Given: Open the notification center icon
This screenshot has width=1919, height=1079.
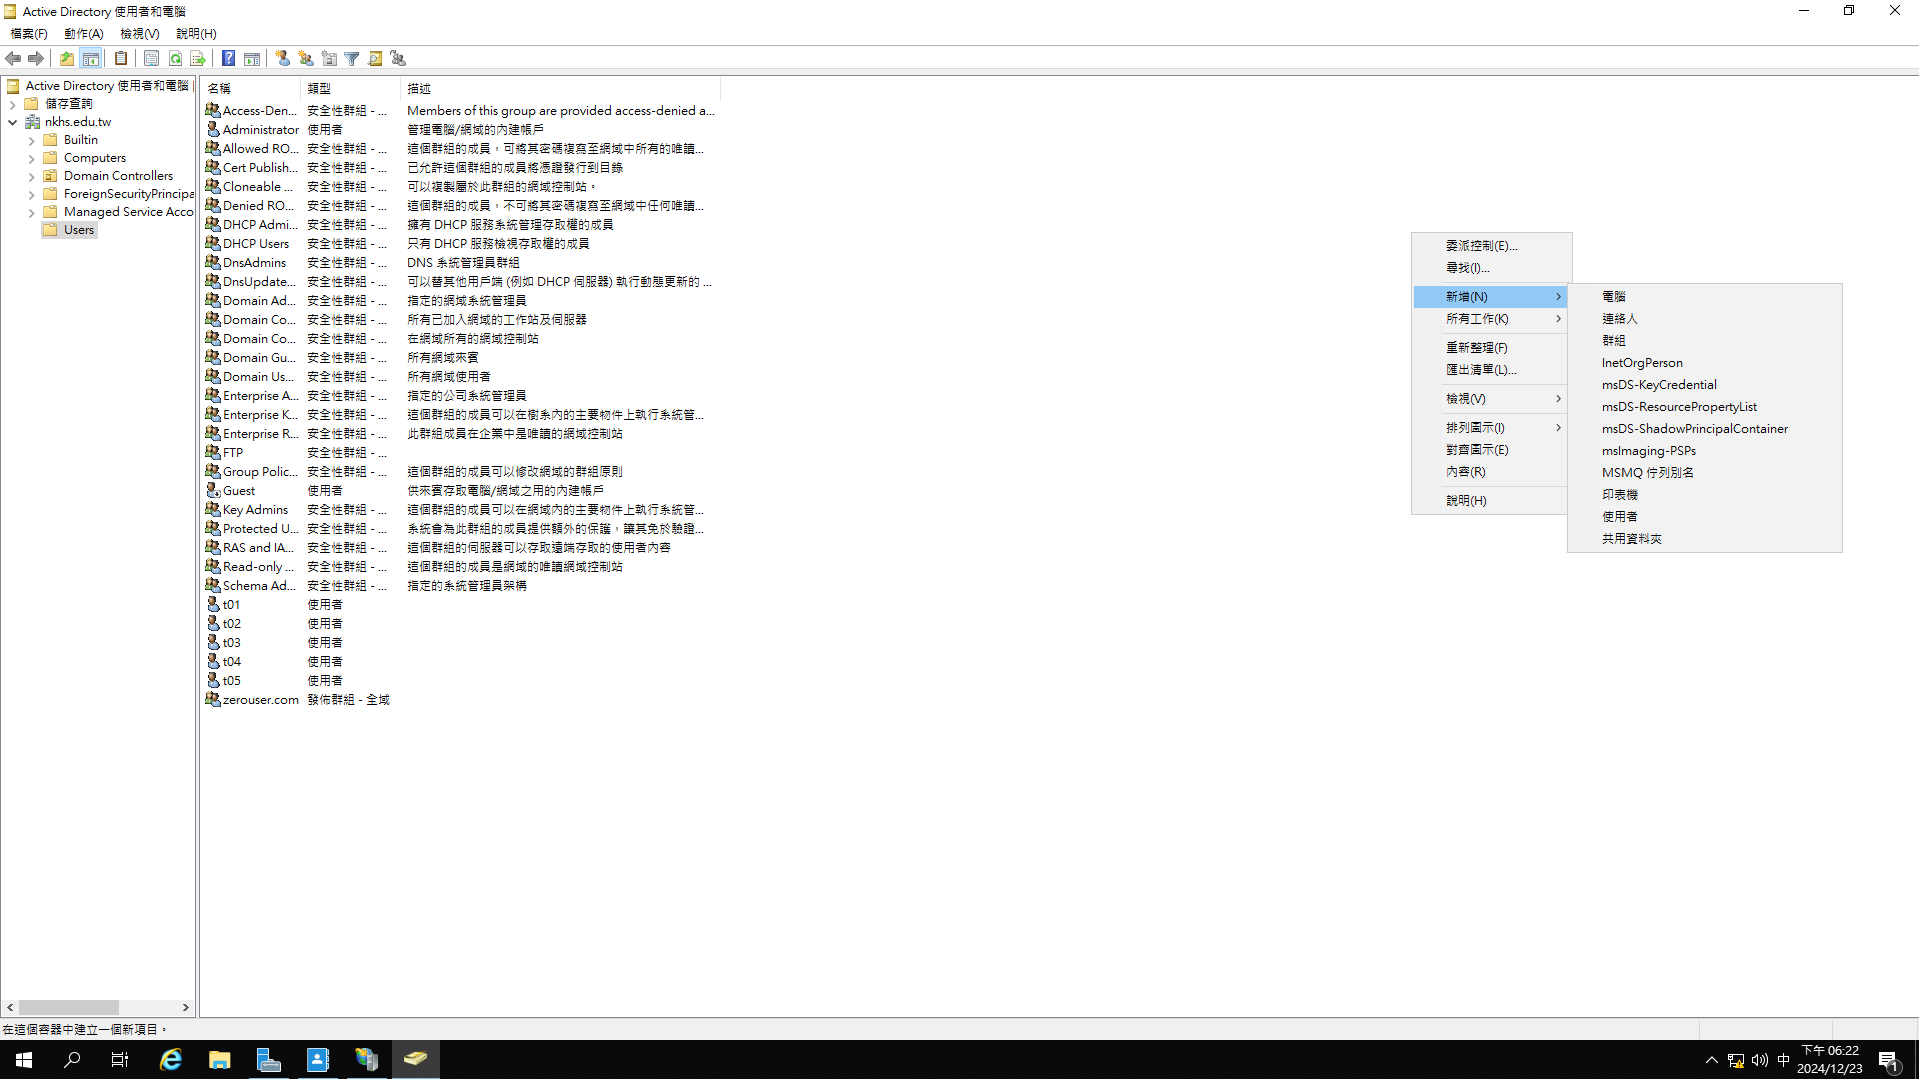Looking at the screenshot, I should click(1889, 1060).
